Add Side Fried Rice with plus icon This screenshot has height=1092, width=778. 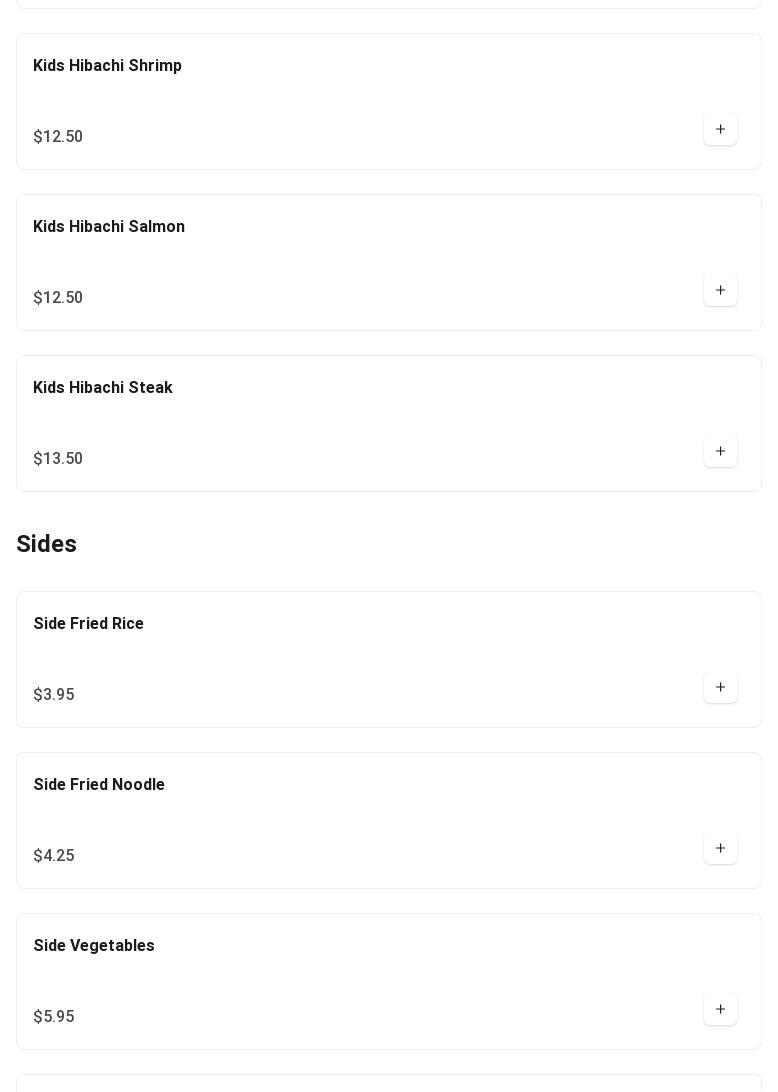point(720,688)
